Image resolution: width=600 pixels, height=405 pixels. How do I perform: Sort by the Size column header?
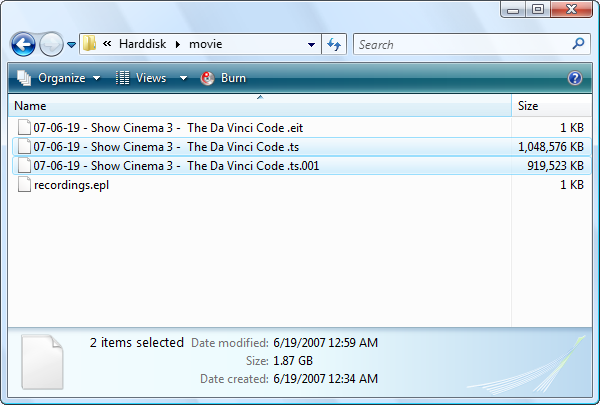tap(551, 106)
